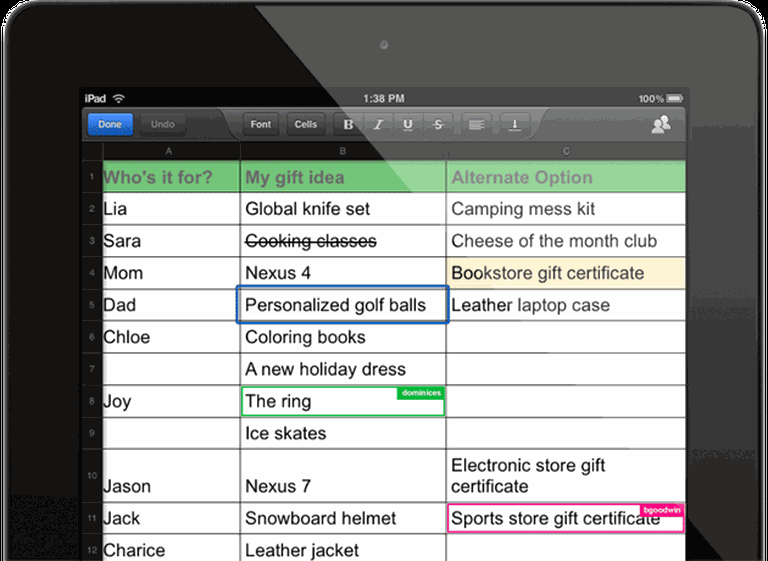Click the cell 'Jason'
768x561 pixels.
click(x=171, y=475)
